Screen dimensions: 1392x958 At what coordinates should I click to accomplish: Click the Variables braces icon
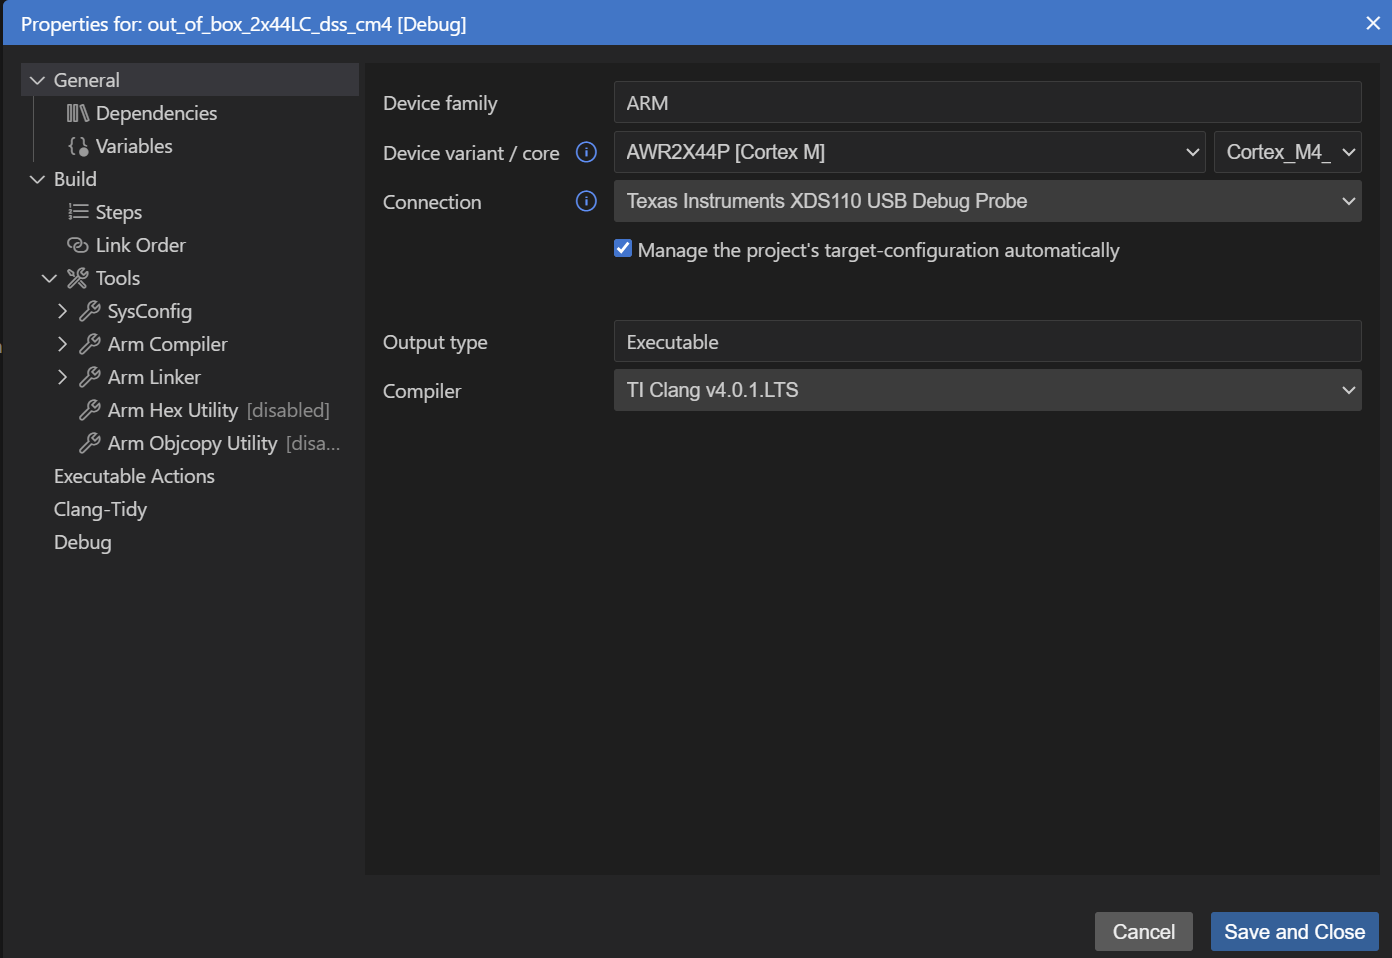click(x=78, y=146)
